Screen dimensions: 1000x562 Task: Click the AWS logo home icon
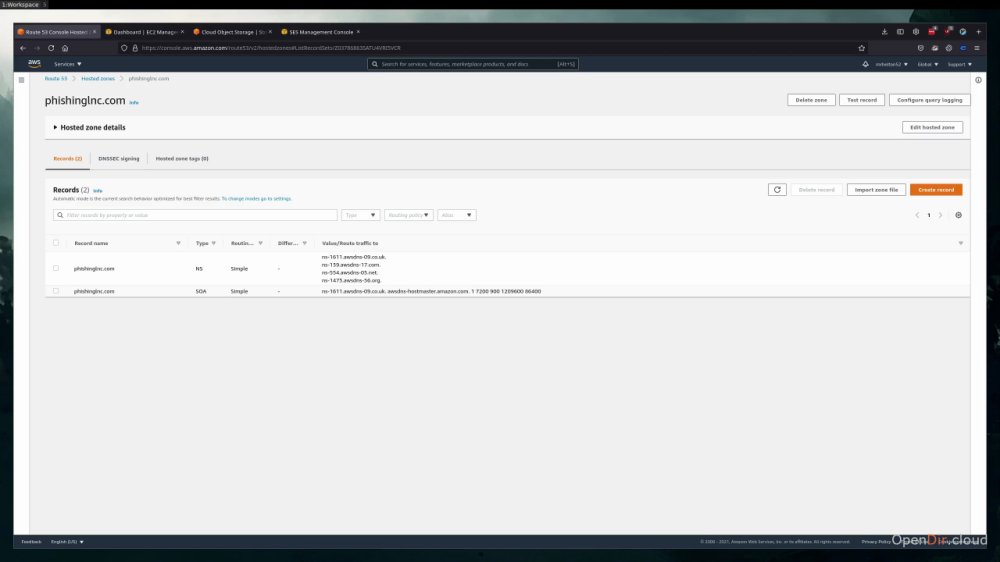34,64
